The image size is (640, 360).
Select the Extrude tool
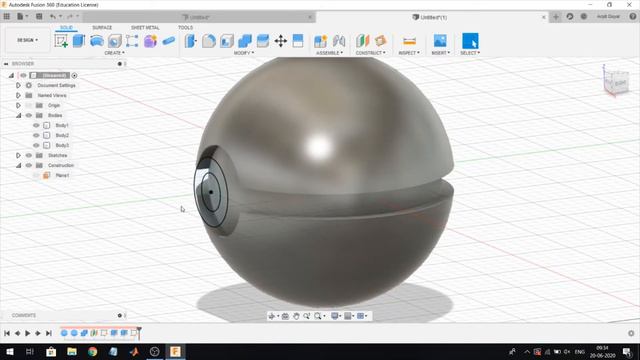click(x=78, y=41)
